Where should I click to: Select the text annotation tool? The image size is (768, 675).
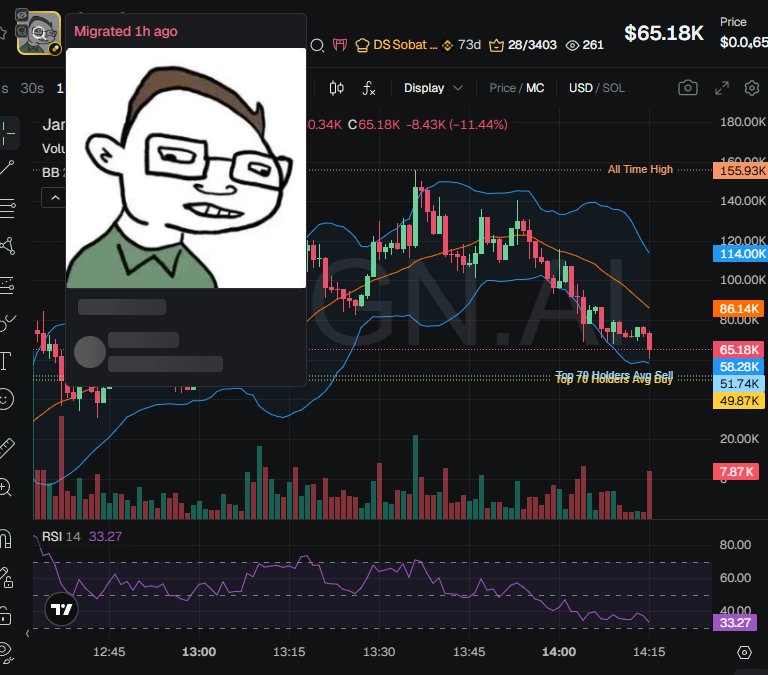[x=5, y=361]
